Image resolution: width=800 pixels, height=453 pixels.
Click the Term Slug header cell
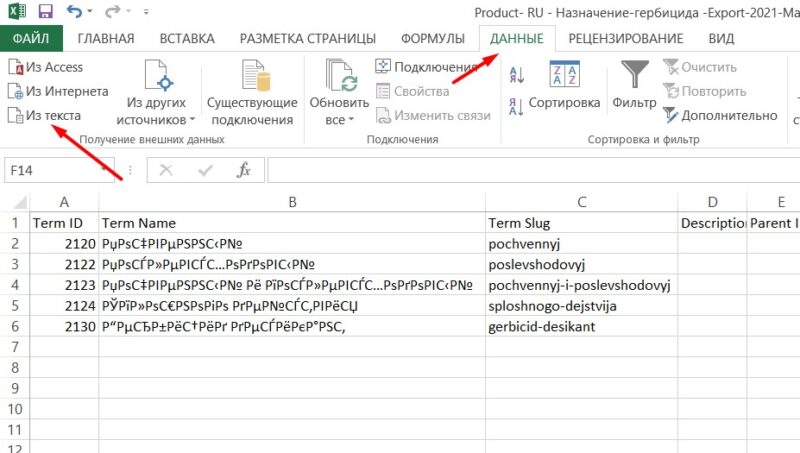point(582,223)
